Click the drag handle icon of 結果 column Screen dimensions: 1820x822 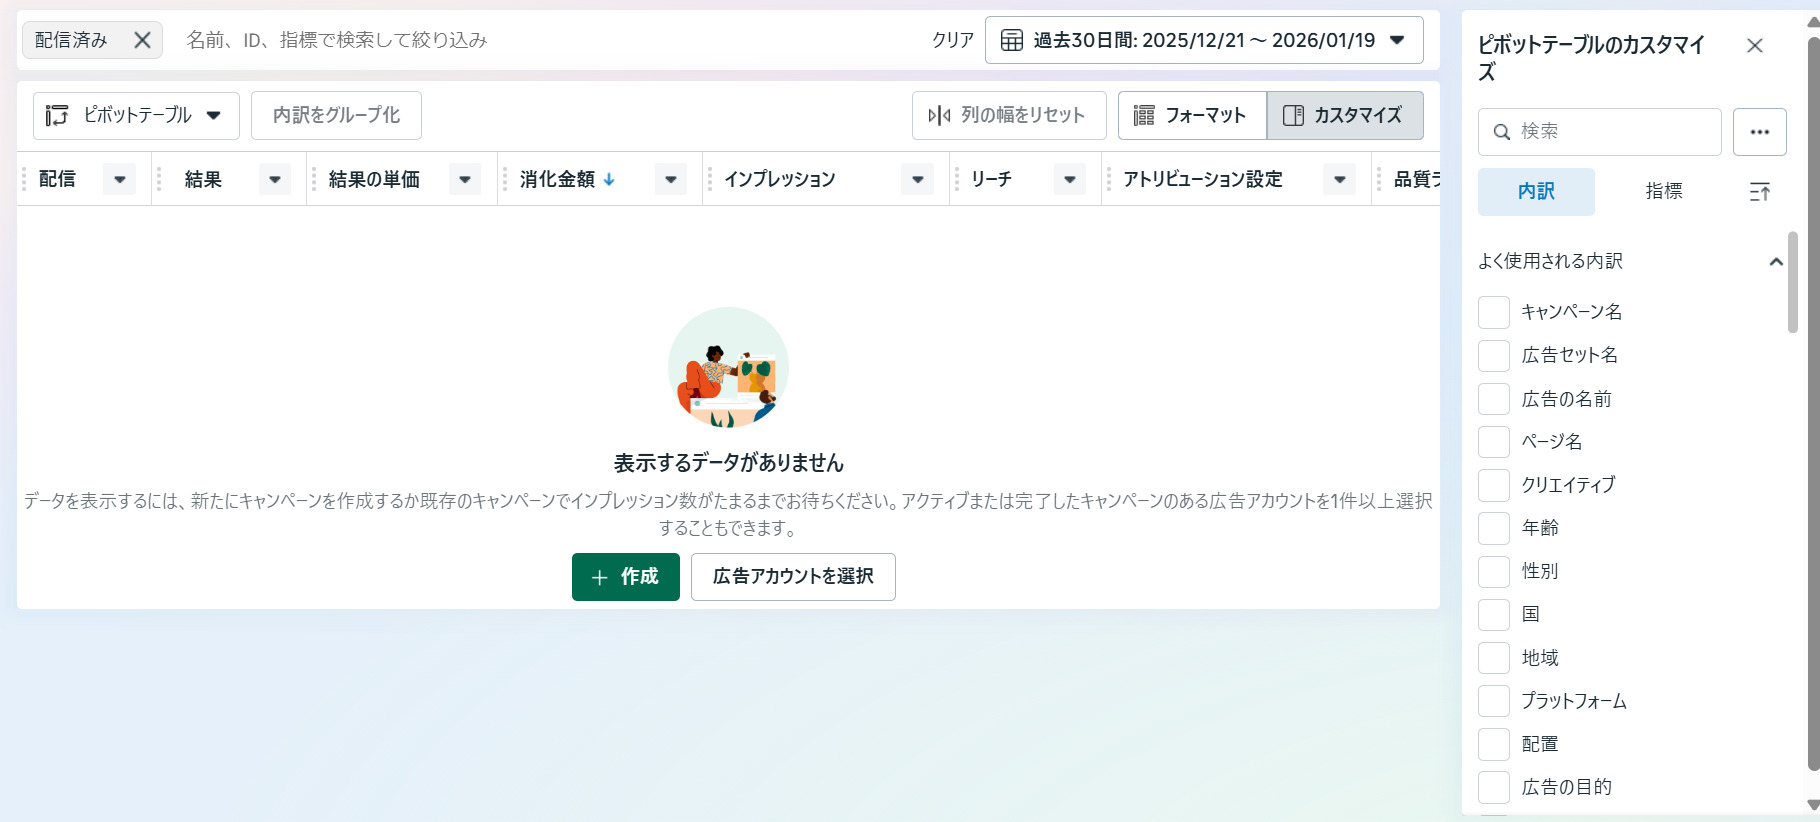159,179
